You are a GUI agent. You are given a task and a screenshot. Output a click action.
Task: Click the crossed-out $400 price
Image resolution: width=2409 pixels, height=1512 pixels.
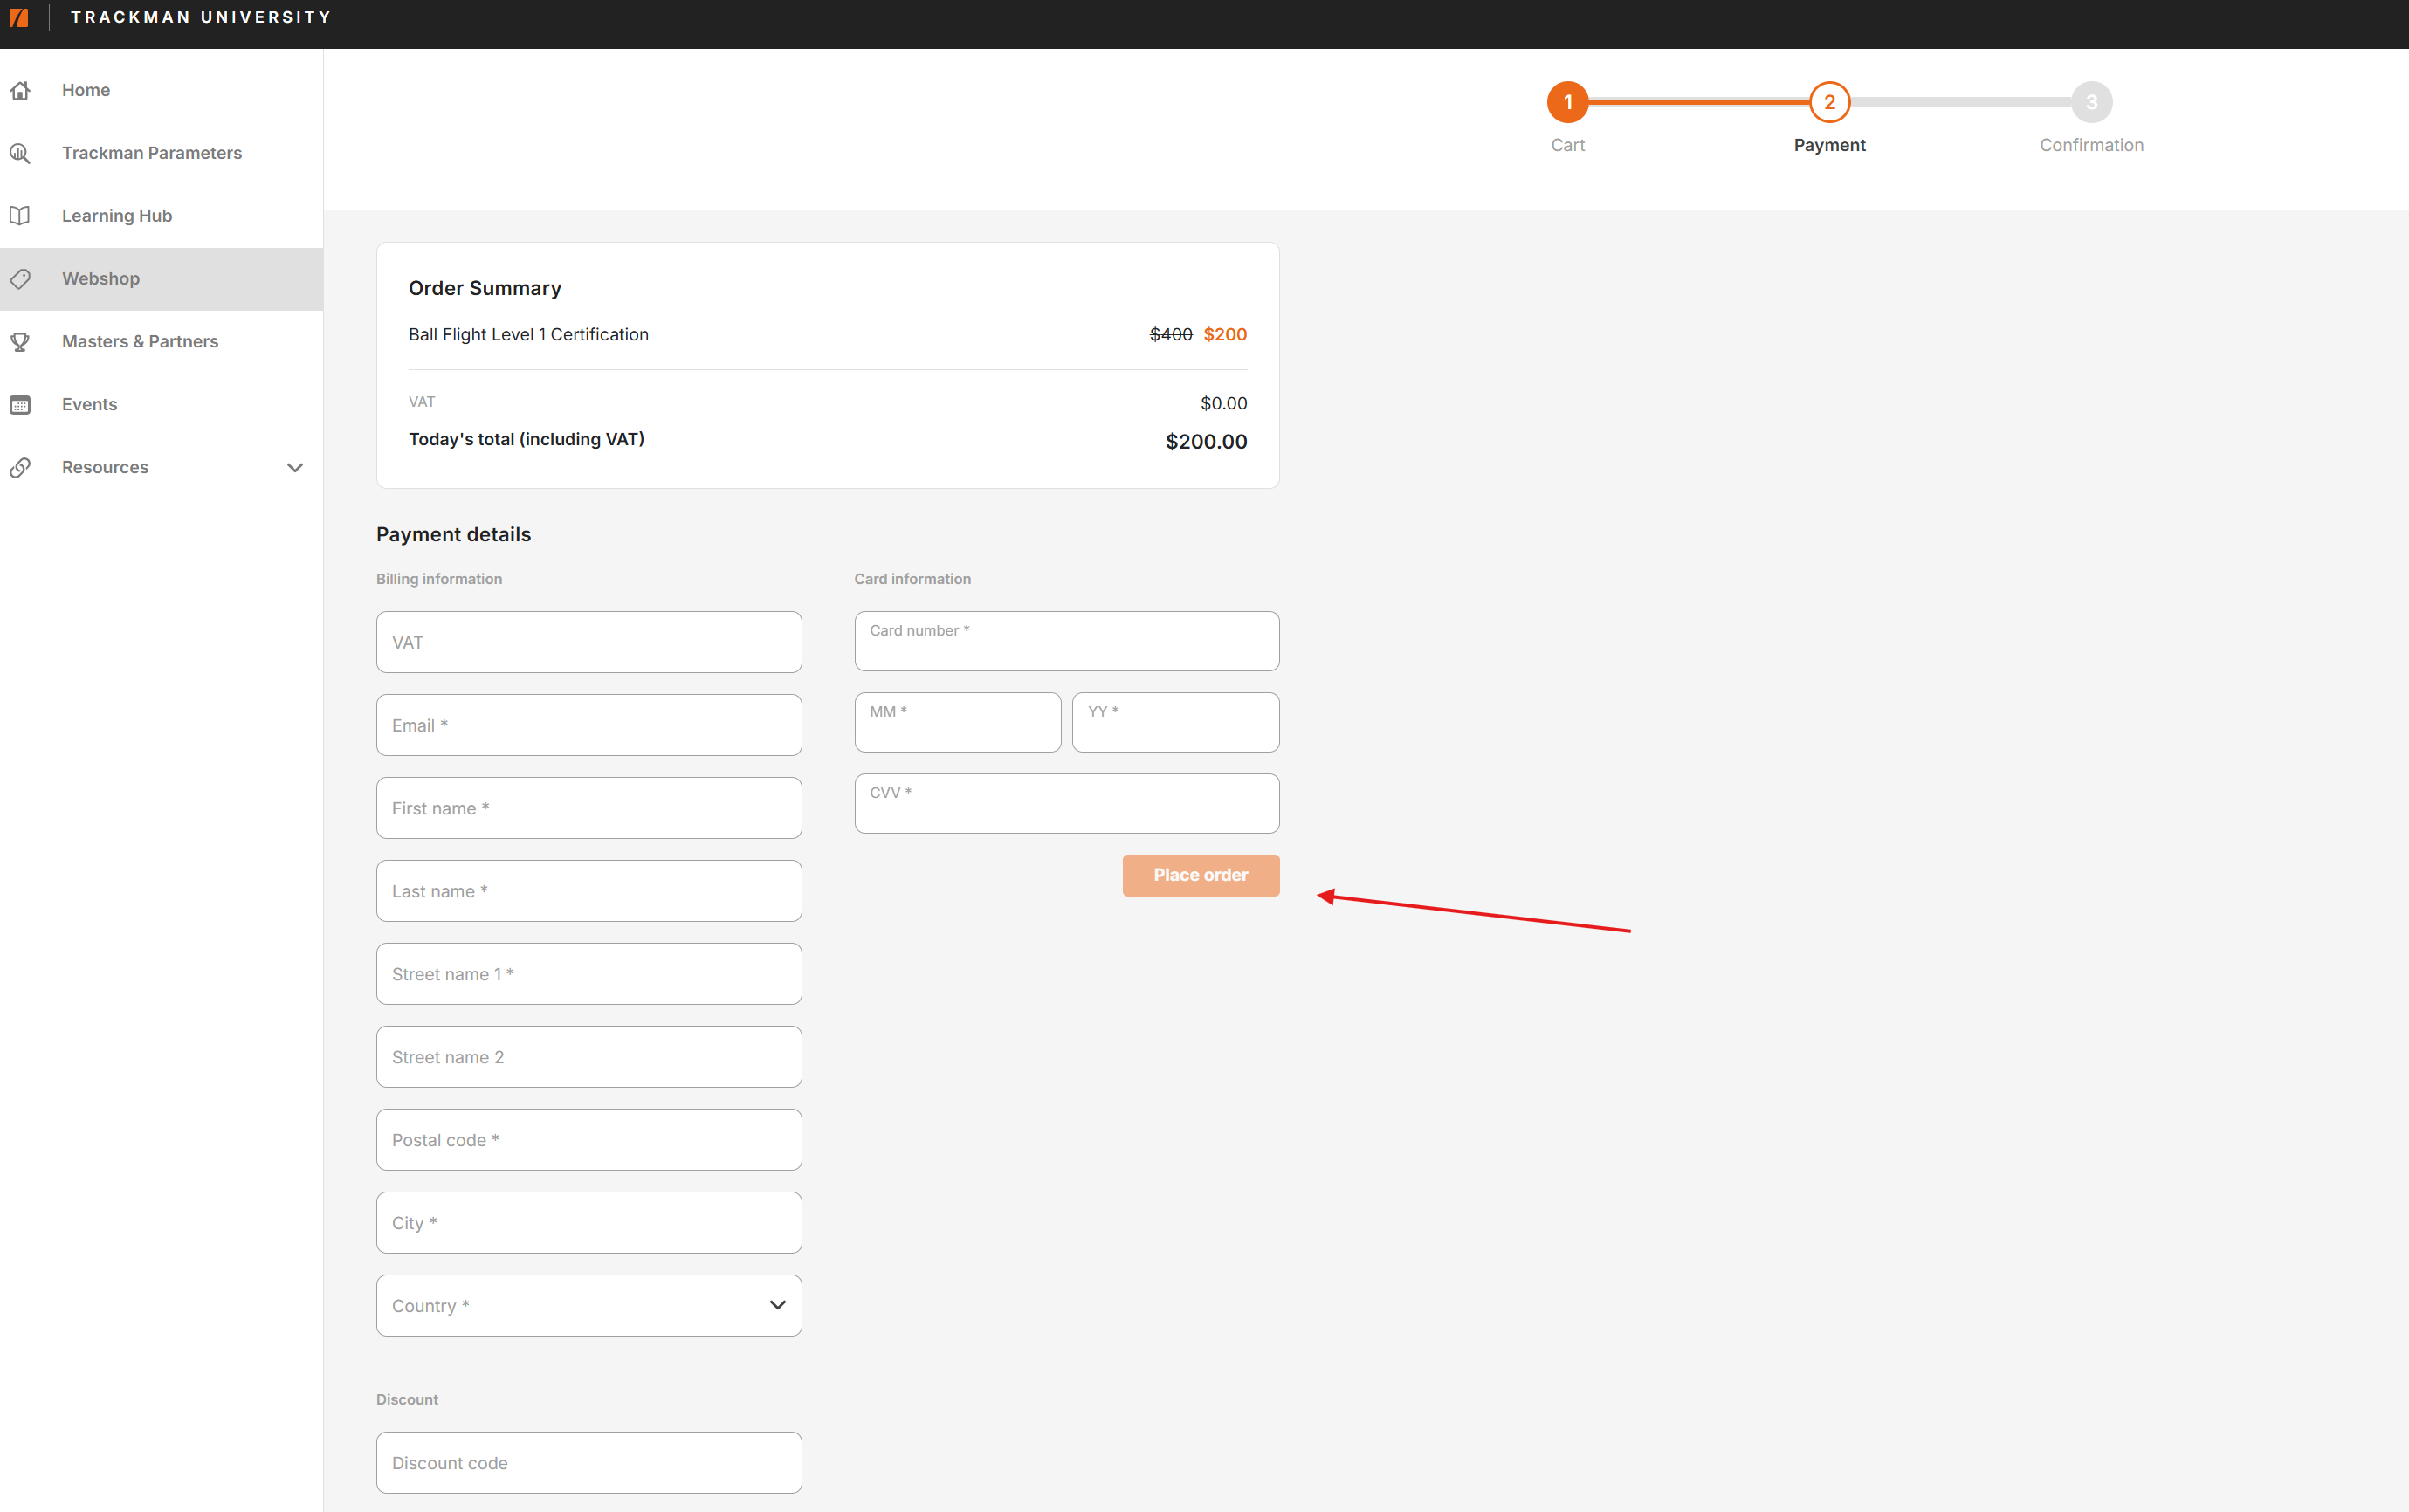(1171, 334)
